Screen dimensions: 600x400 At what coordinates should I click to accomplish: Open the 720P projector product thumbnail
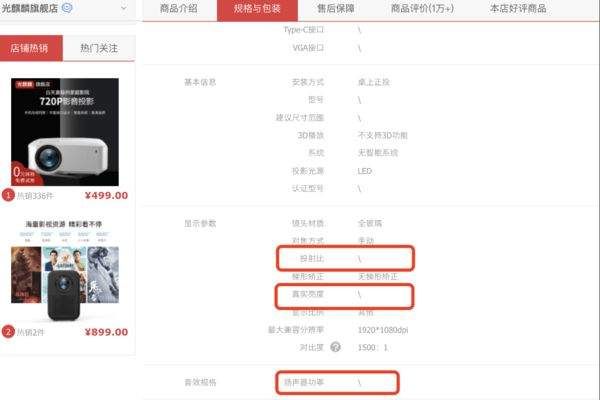pos(65,132)
